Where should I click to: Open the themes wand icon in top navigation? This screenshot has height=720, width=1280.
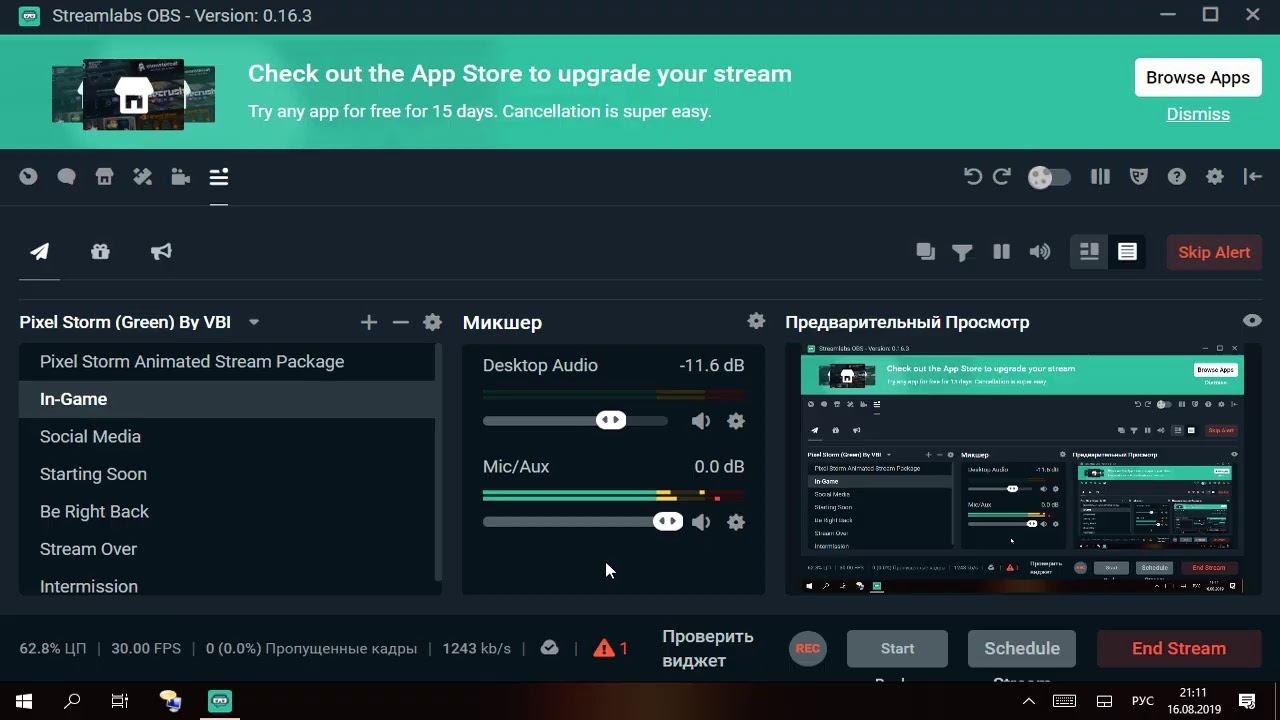(142, 177)
